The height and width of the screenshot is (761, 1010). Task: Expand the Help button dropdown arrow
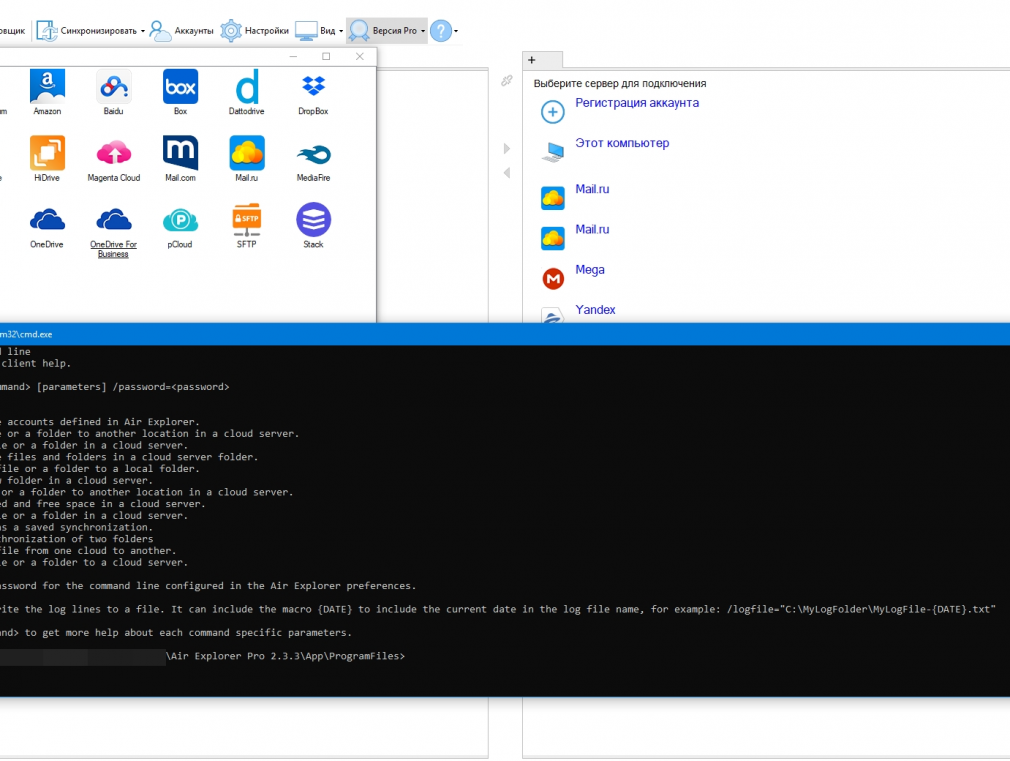point(456,31)
